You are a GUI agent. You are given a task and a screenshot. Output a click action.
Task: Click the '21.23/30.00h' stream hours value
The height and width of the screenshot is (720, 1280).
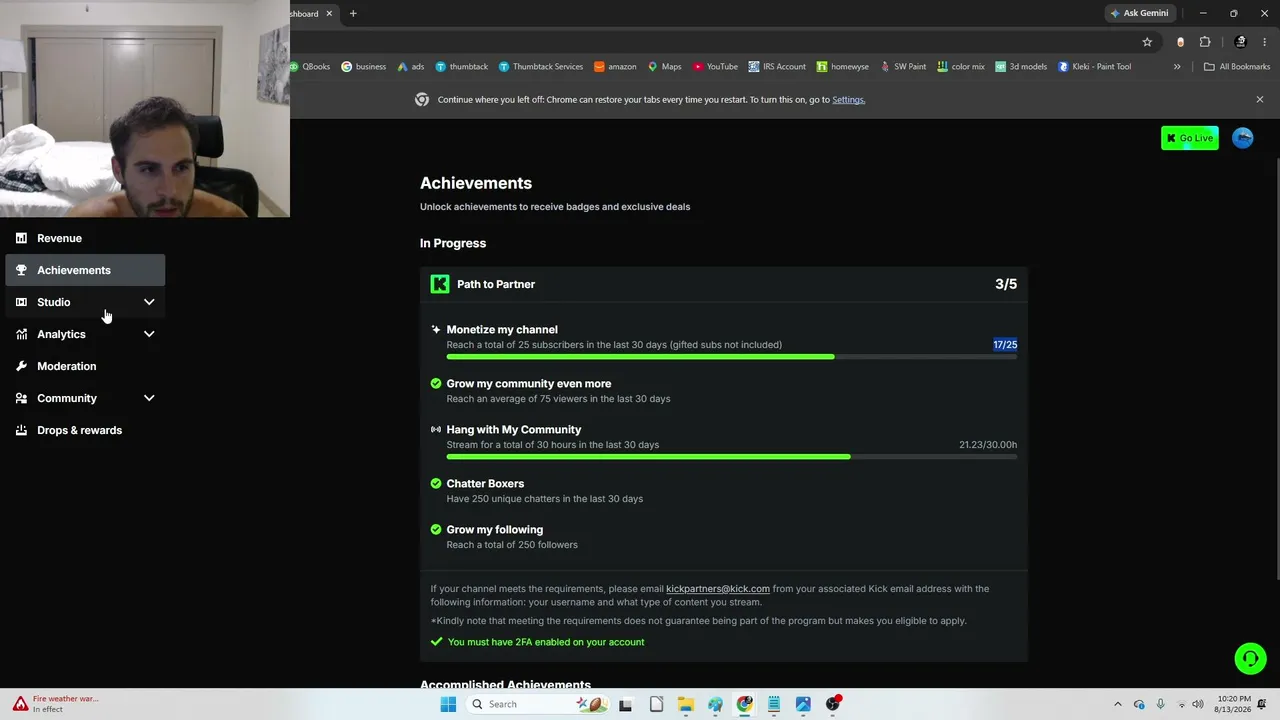(x=988, y=445)
